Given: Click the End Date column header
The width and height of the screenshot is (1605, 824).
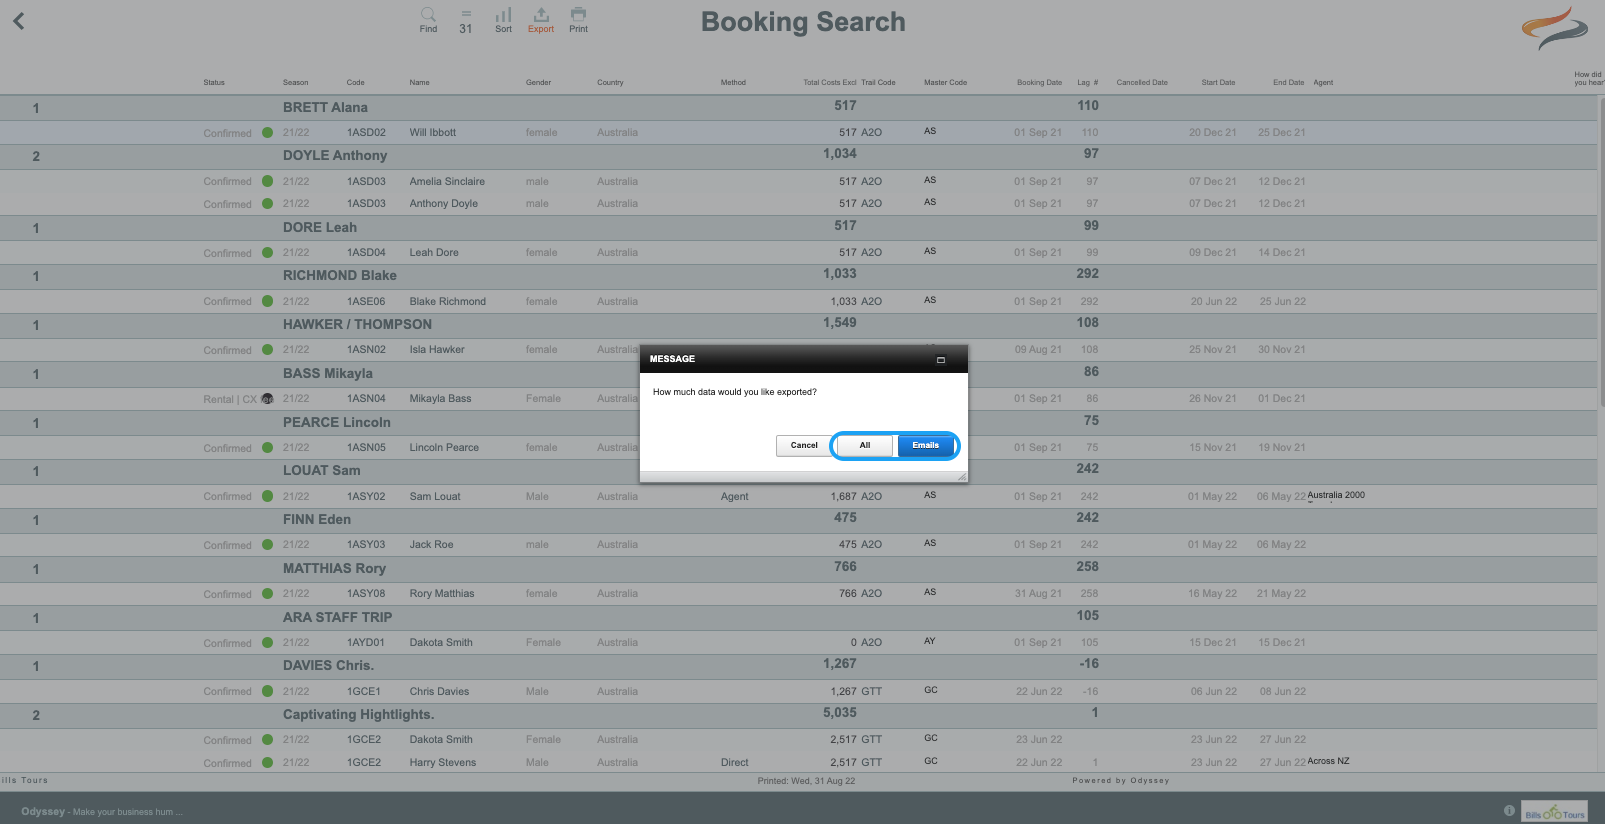Looking at the screenshot, I should click(1288, 83).
